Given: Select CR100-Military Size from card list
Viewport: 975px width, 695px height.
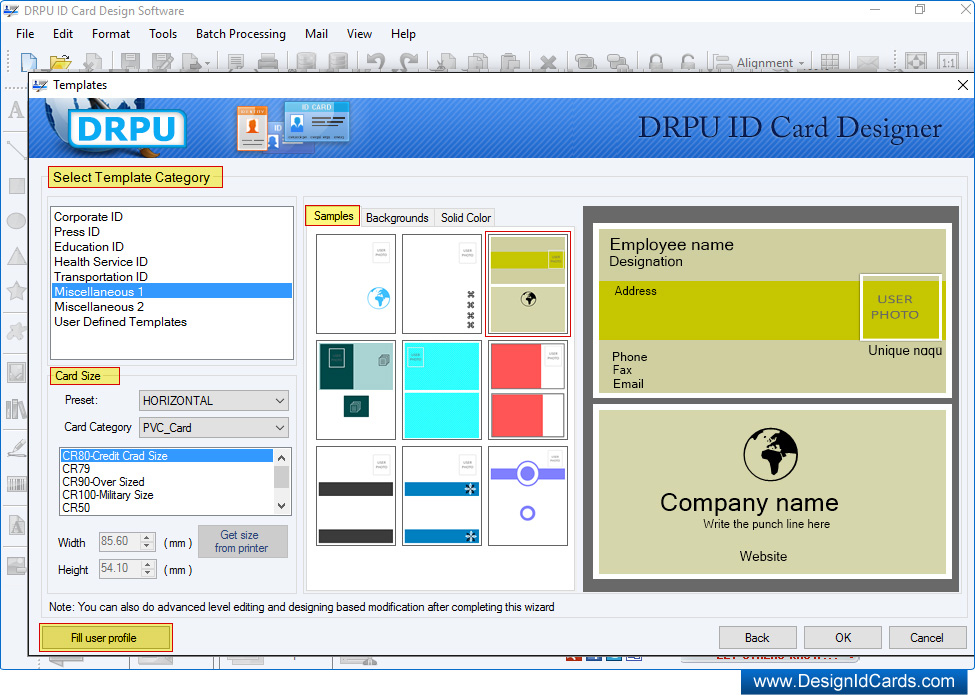Looking at the screenshot, I should (x=108, y=495).
